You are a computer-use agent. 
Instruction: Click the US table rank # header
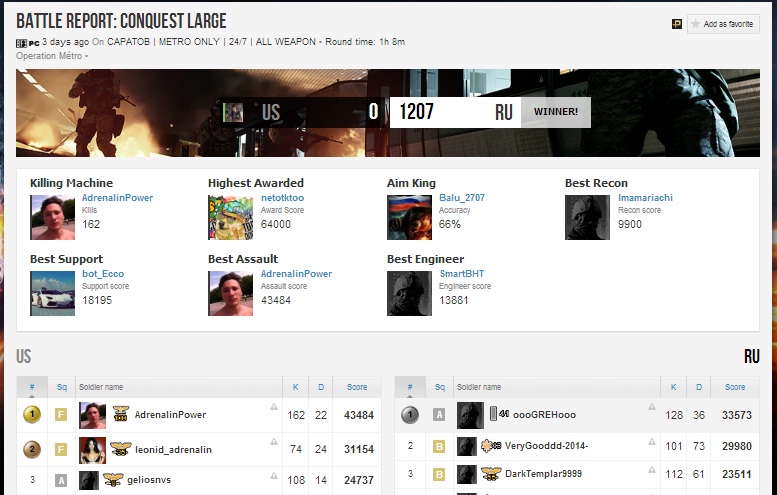(32, 387)
